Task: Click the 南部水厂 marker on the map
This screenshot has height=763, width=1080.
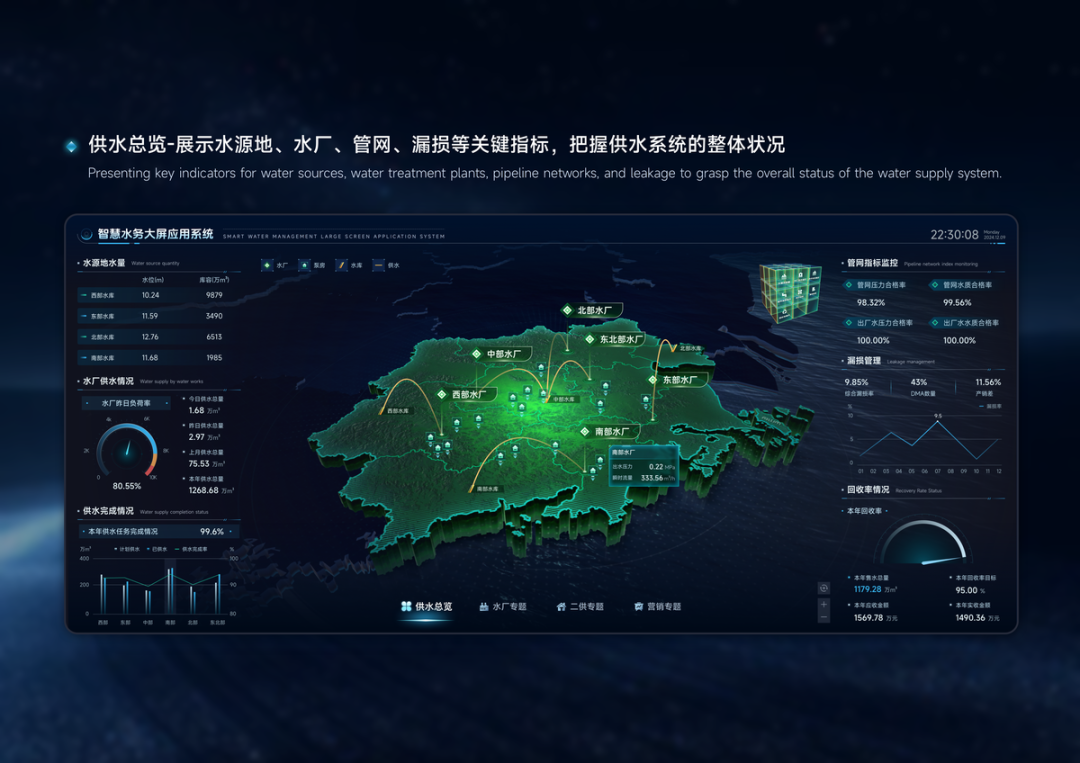Action: [606, 430]
